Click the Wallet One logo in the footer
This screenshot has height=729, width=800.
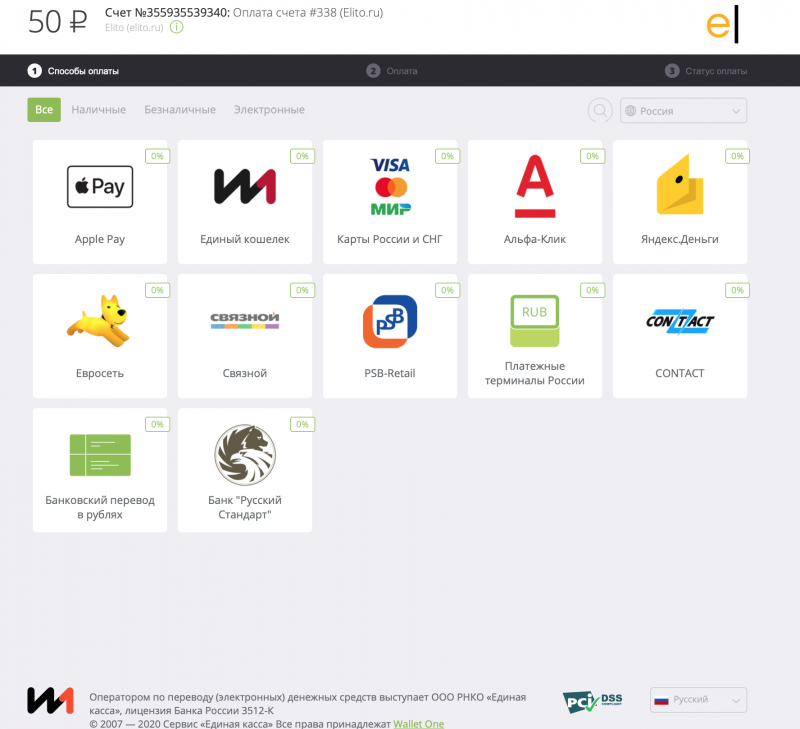point(51,700)
